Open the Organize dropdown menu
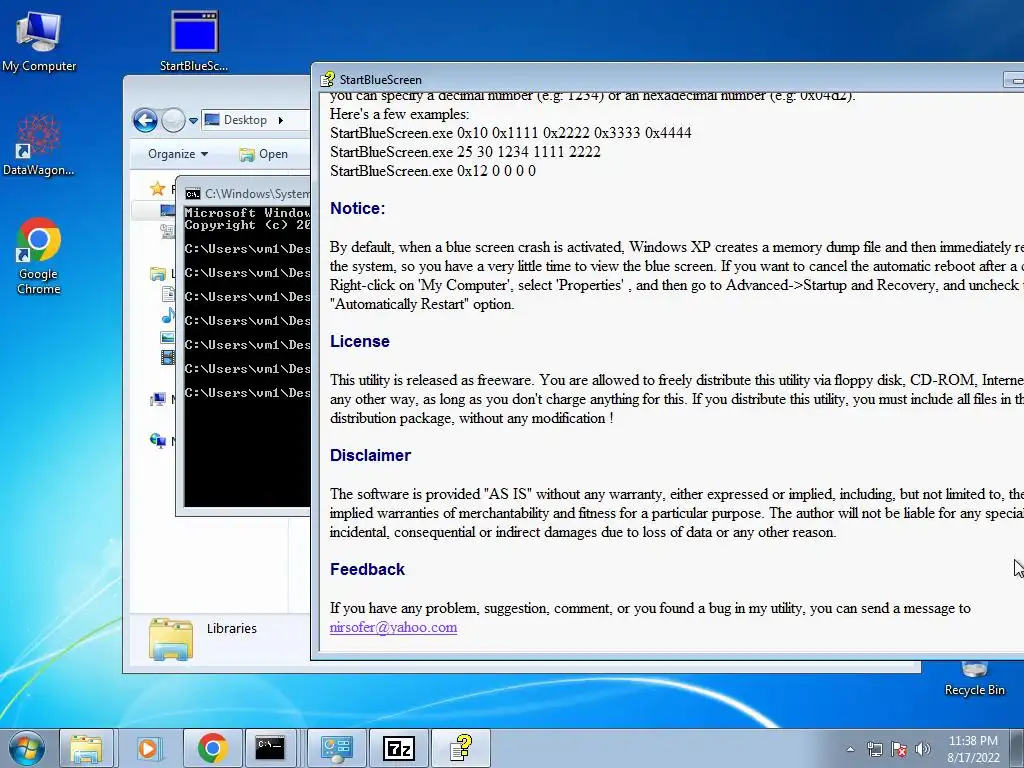Viewport: 1024px width, 768px height. pyautogui.click(x=178, y=154)
